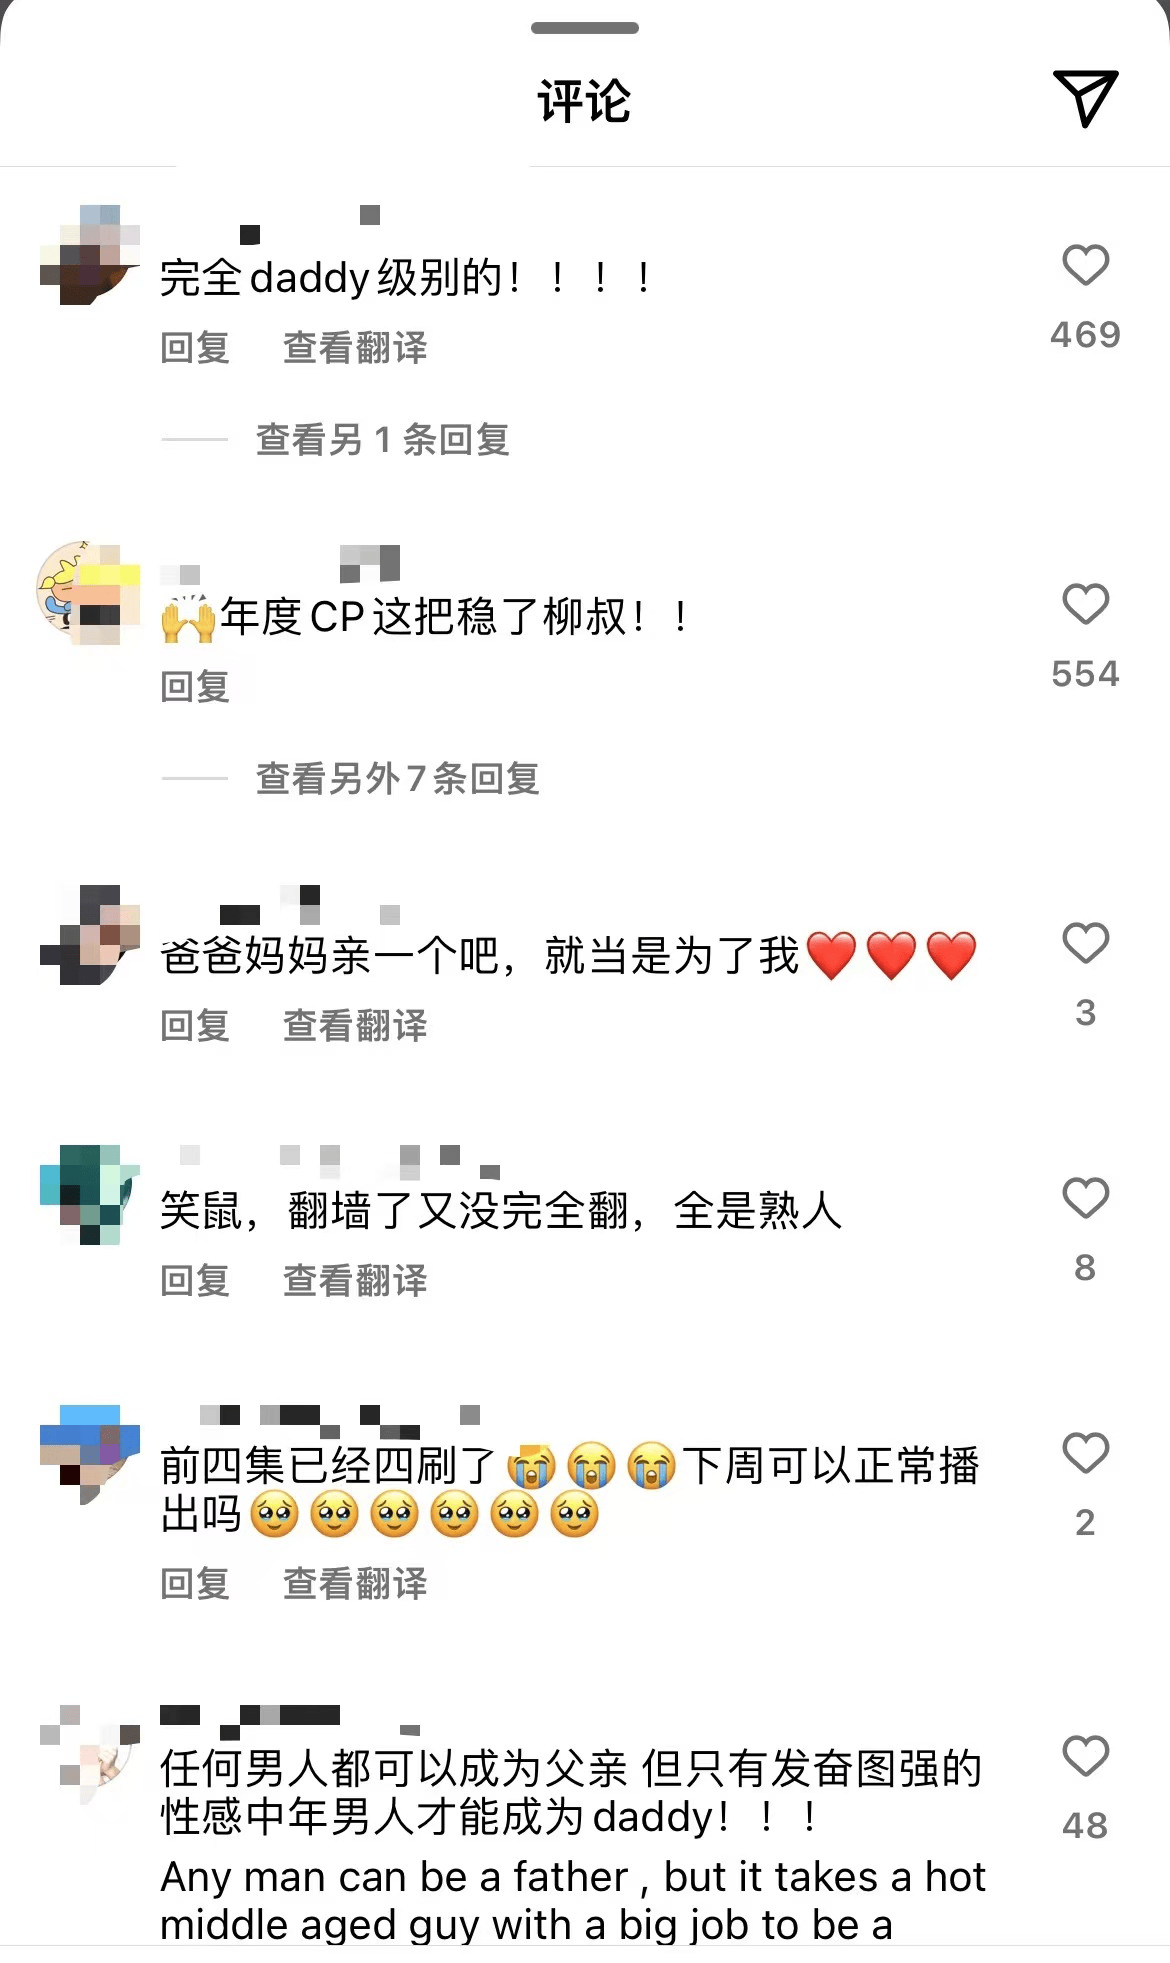Tap the share paper plane icon
The height and width of the screenshot is (1963, 1170).
tap(1085, 98)
